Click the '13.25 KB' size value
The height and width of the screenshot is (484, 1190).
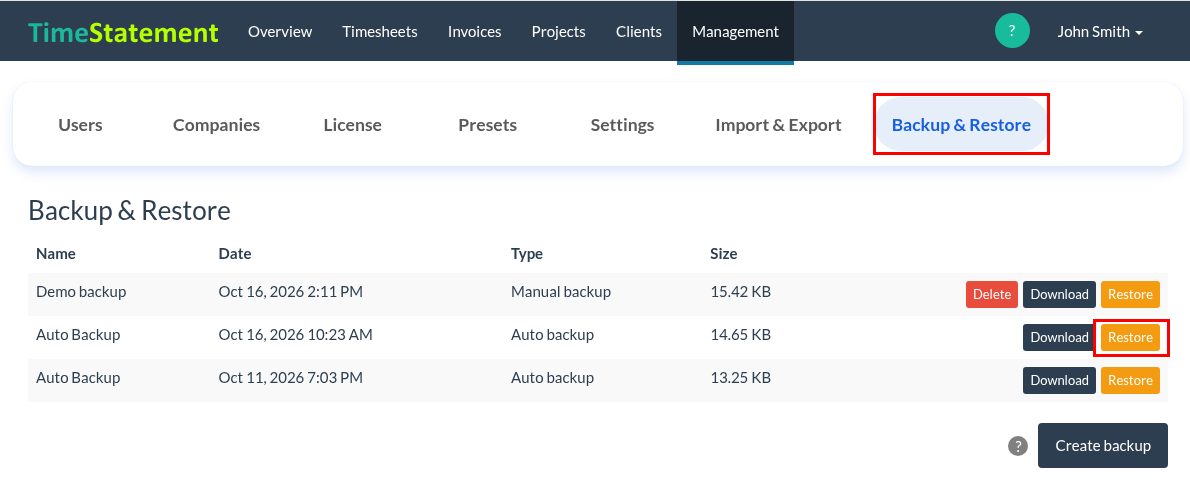click(740, 377)
